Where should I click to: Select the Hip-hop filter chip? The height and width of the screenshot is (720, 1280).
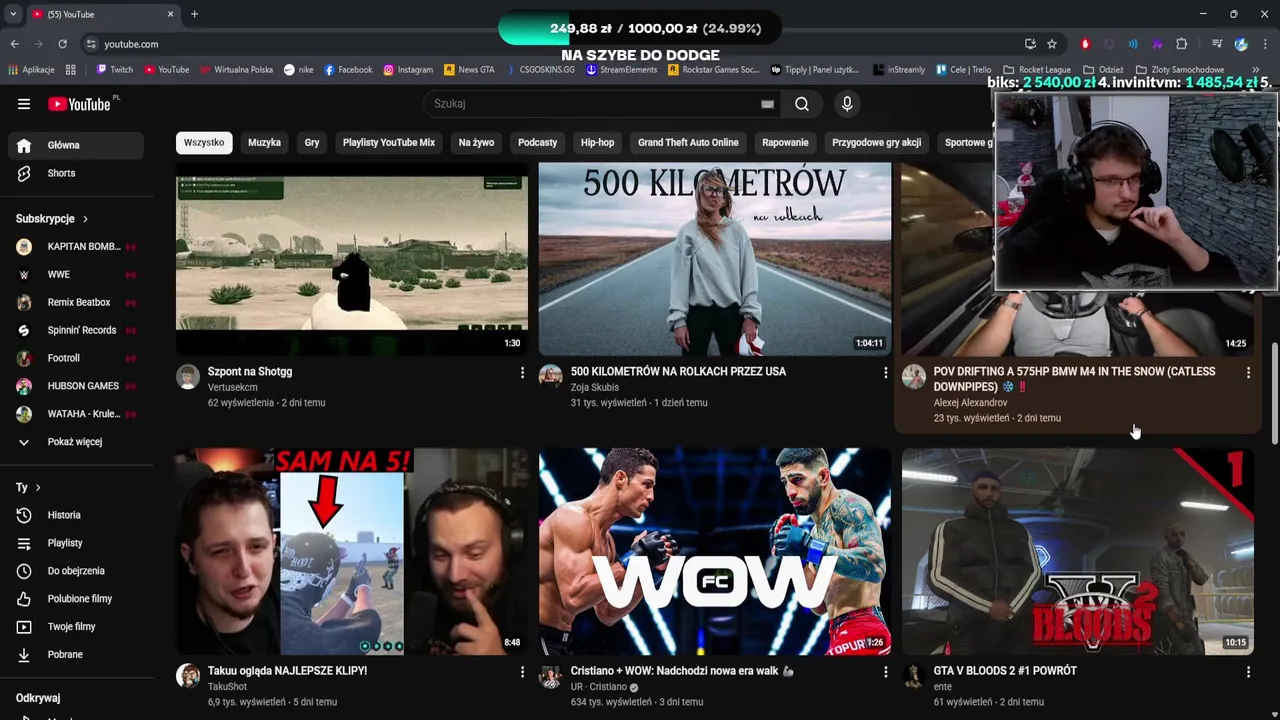(597, 142)
